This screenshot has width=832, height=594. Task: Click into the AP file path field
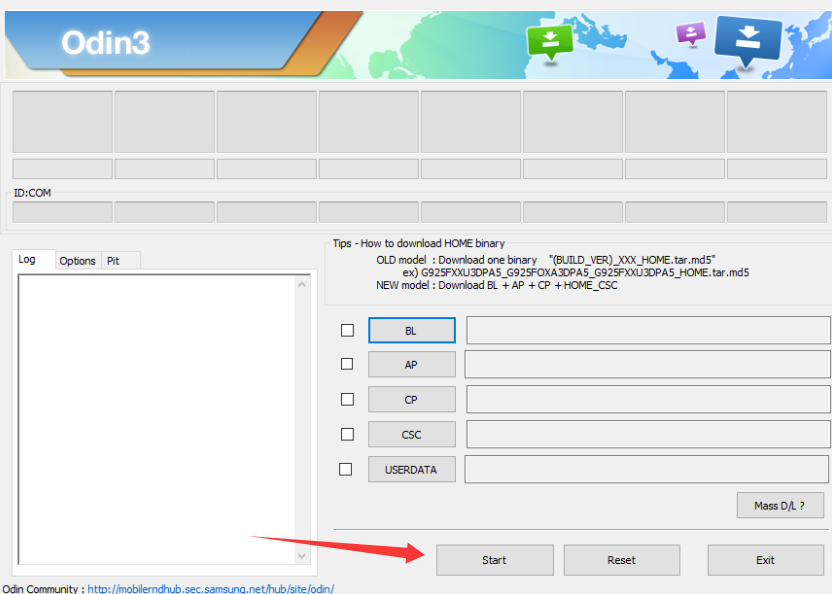(647, 364)
